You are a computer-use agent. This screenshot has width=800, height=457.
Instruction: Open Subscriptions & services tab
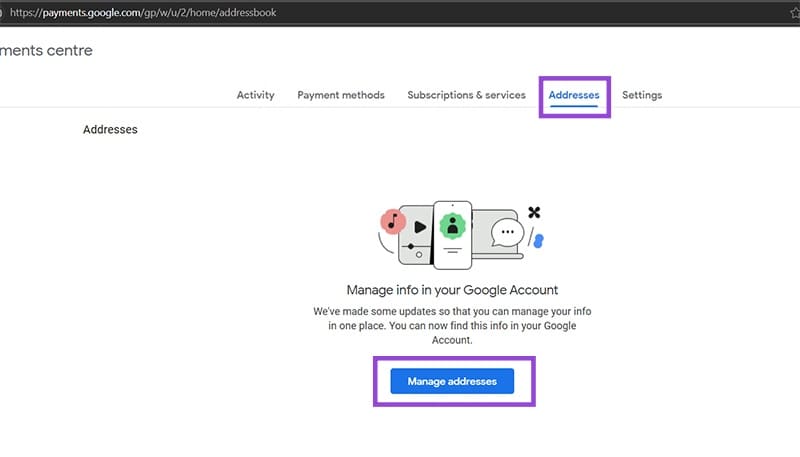(466, 95)
